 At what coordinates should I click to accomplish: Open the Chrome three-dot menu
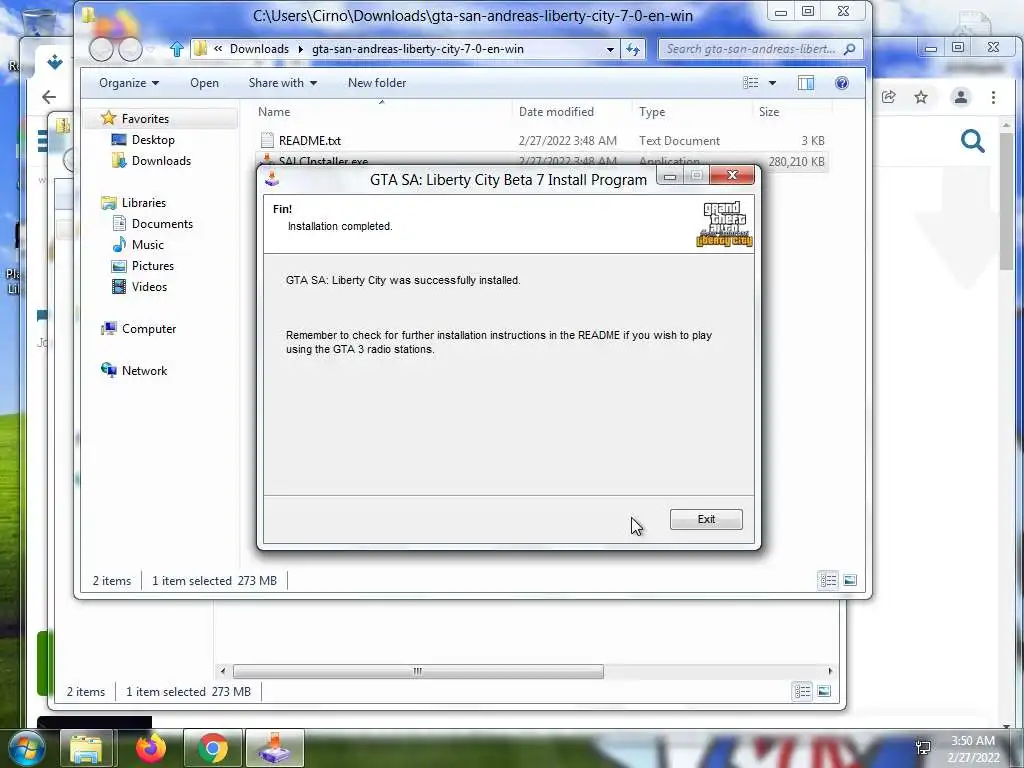[x=993, y=97]
